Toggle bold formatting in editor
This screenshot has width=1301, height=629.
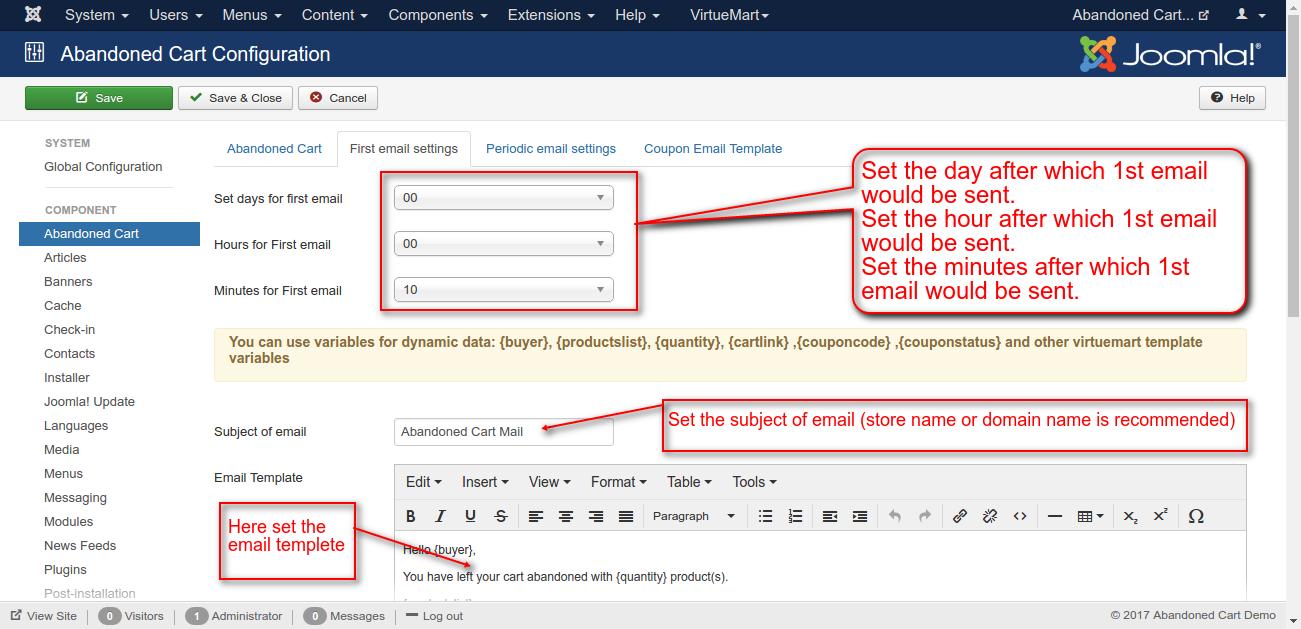click(410, 516)
